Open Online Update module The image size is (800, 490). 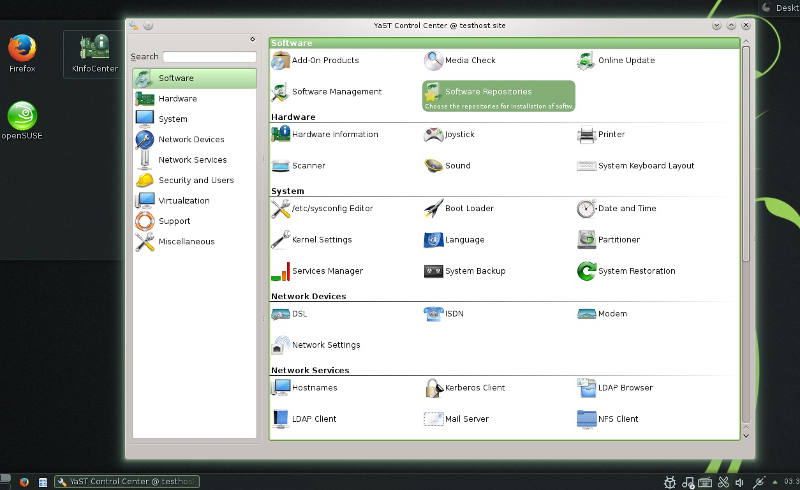[616, 60]
